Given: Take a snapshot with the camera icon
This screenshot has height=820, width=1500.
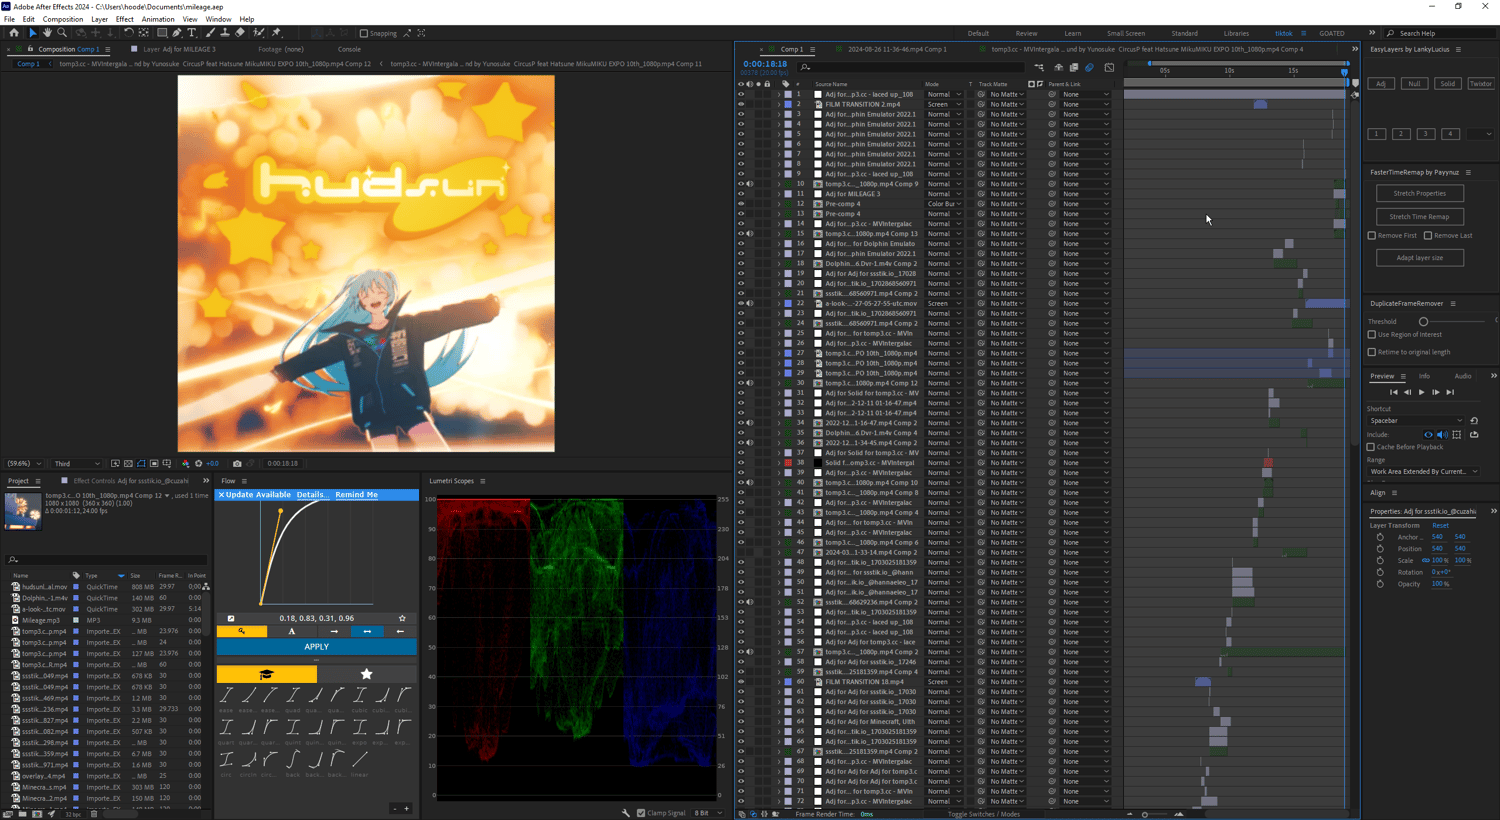Looking at the screenshot, I should point(237,464).
